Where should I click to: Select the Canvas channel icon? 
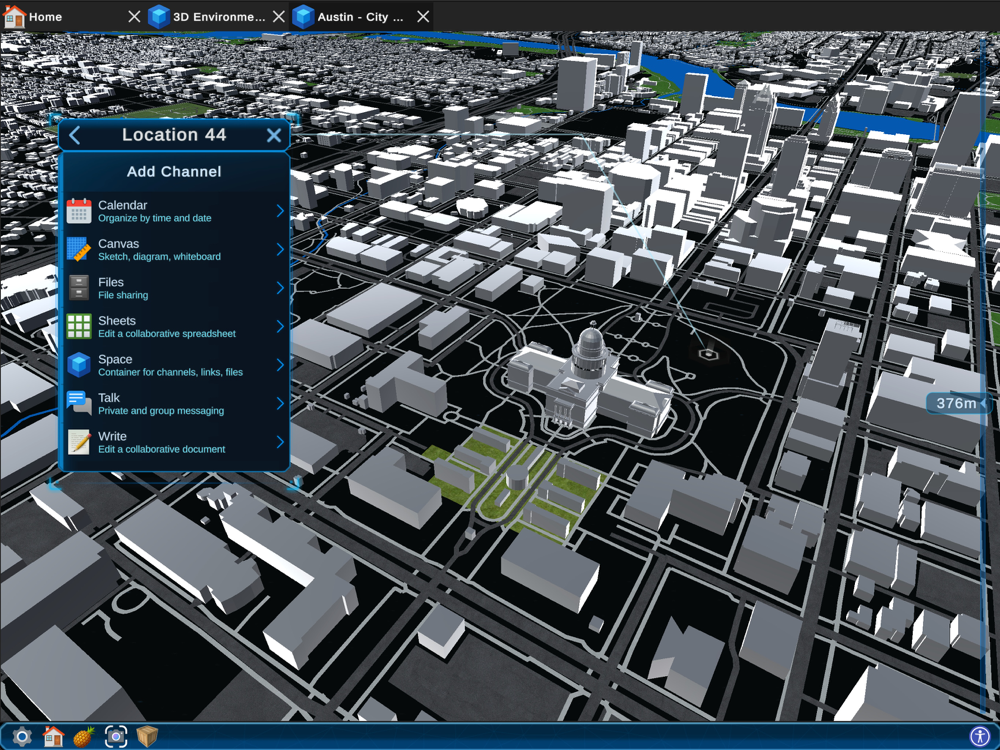tap(79, 250)
